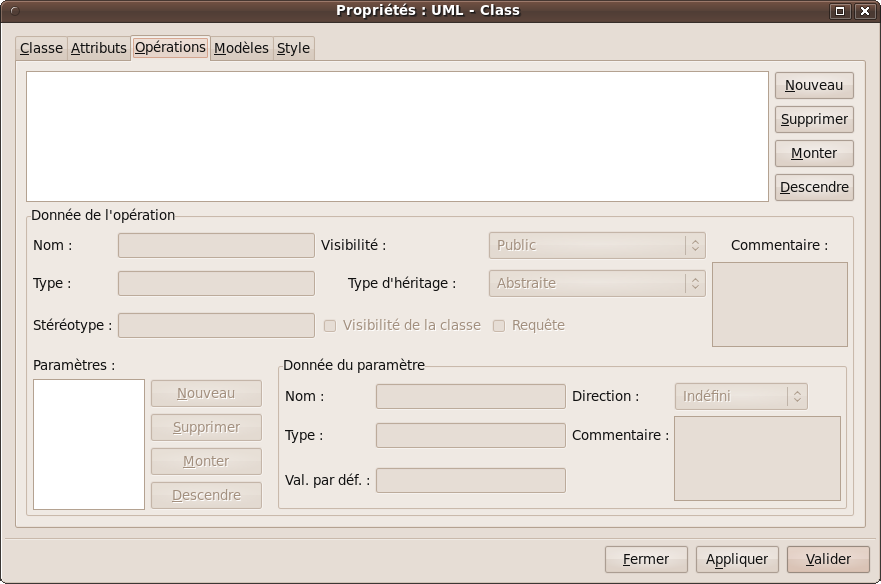881x584 pixels.
Task: Click the operation Nom input field
Action: click(216, 245)
